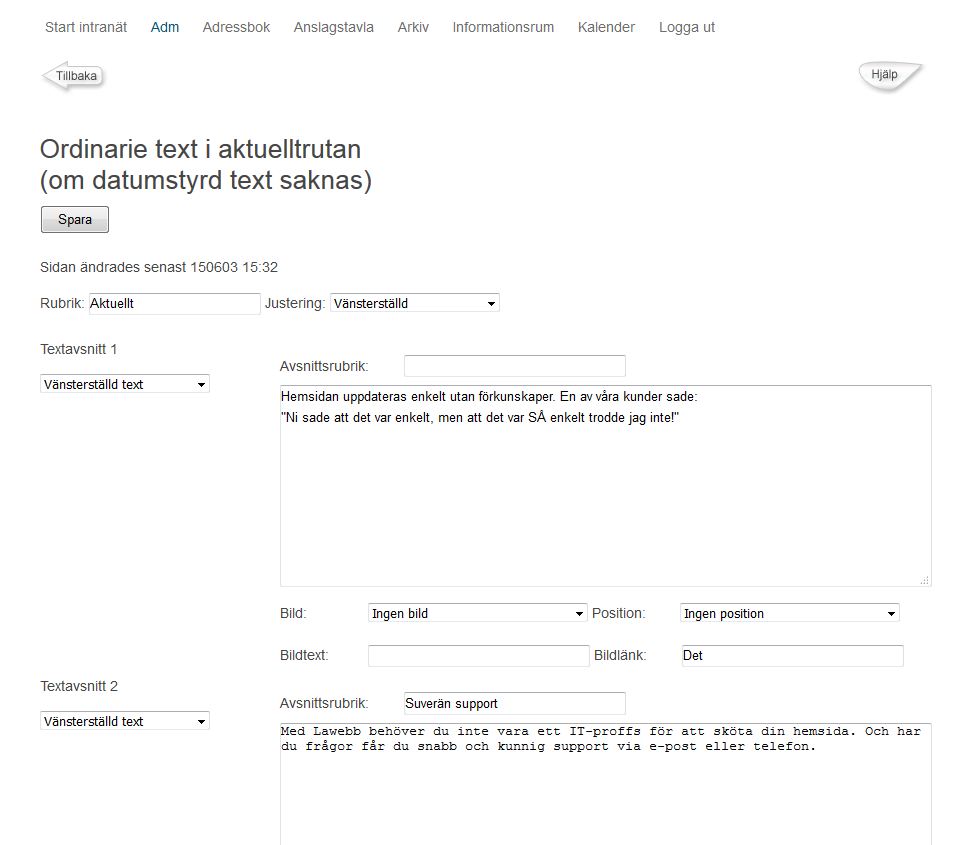Go to Anslagstavla
This screenshot has height=845, width=973.
[334, 27]
